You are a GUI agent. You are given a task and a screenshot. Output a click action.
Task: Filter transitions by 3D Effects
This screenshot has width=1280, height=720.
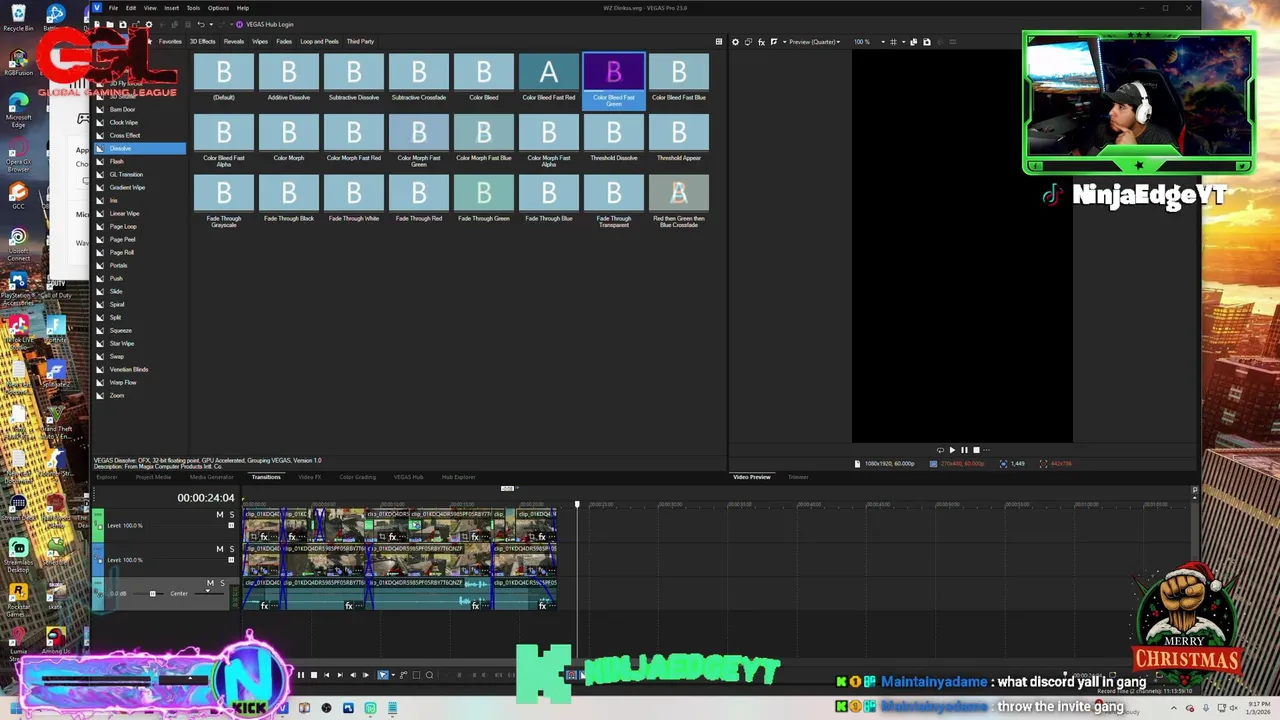[x=202, y=42]
